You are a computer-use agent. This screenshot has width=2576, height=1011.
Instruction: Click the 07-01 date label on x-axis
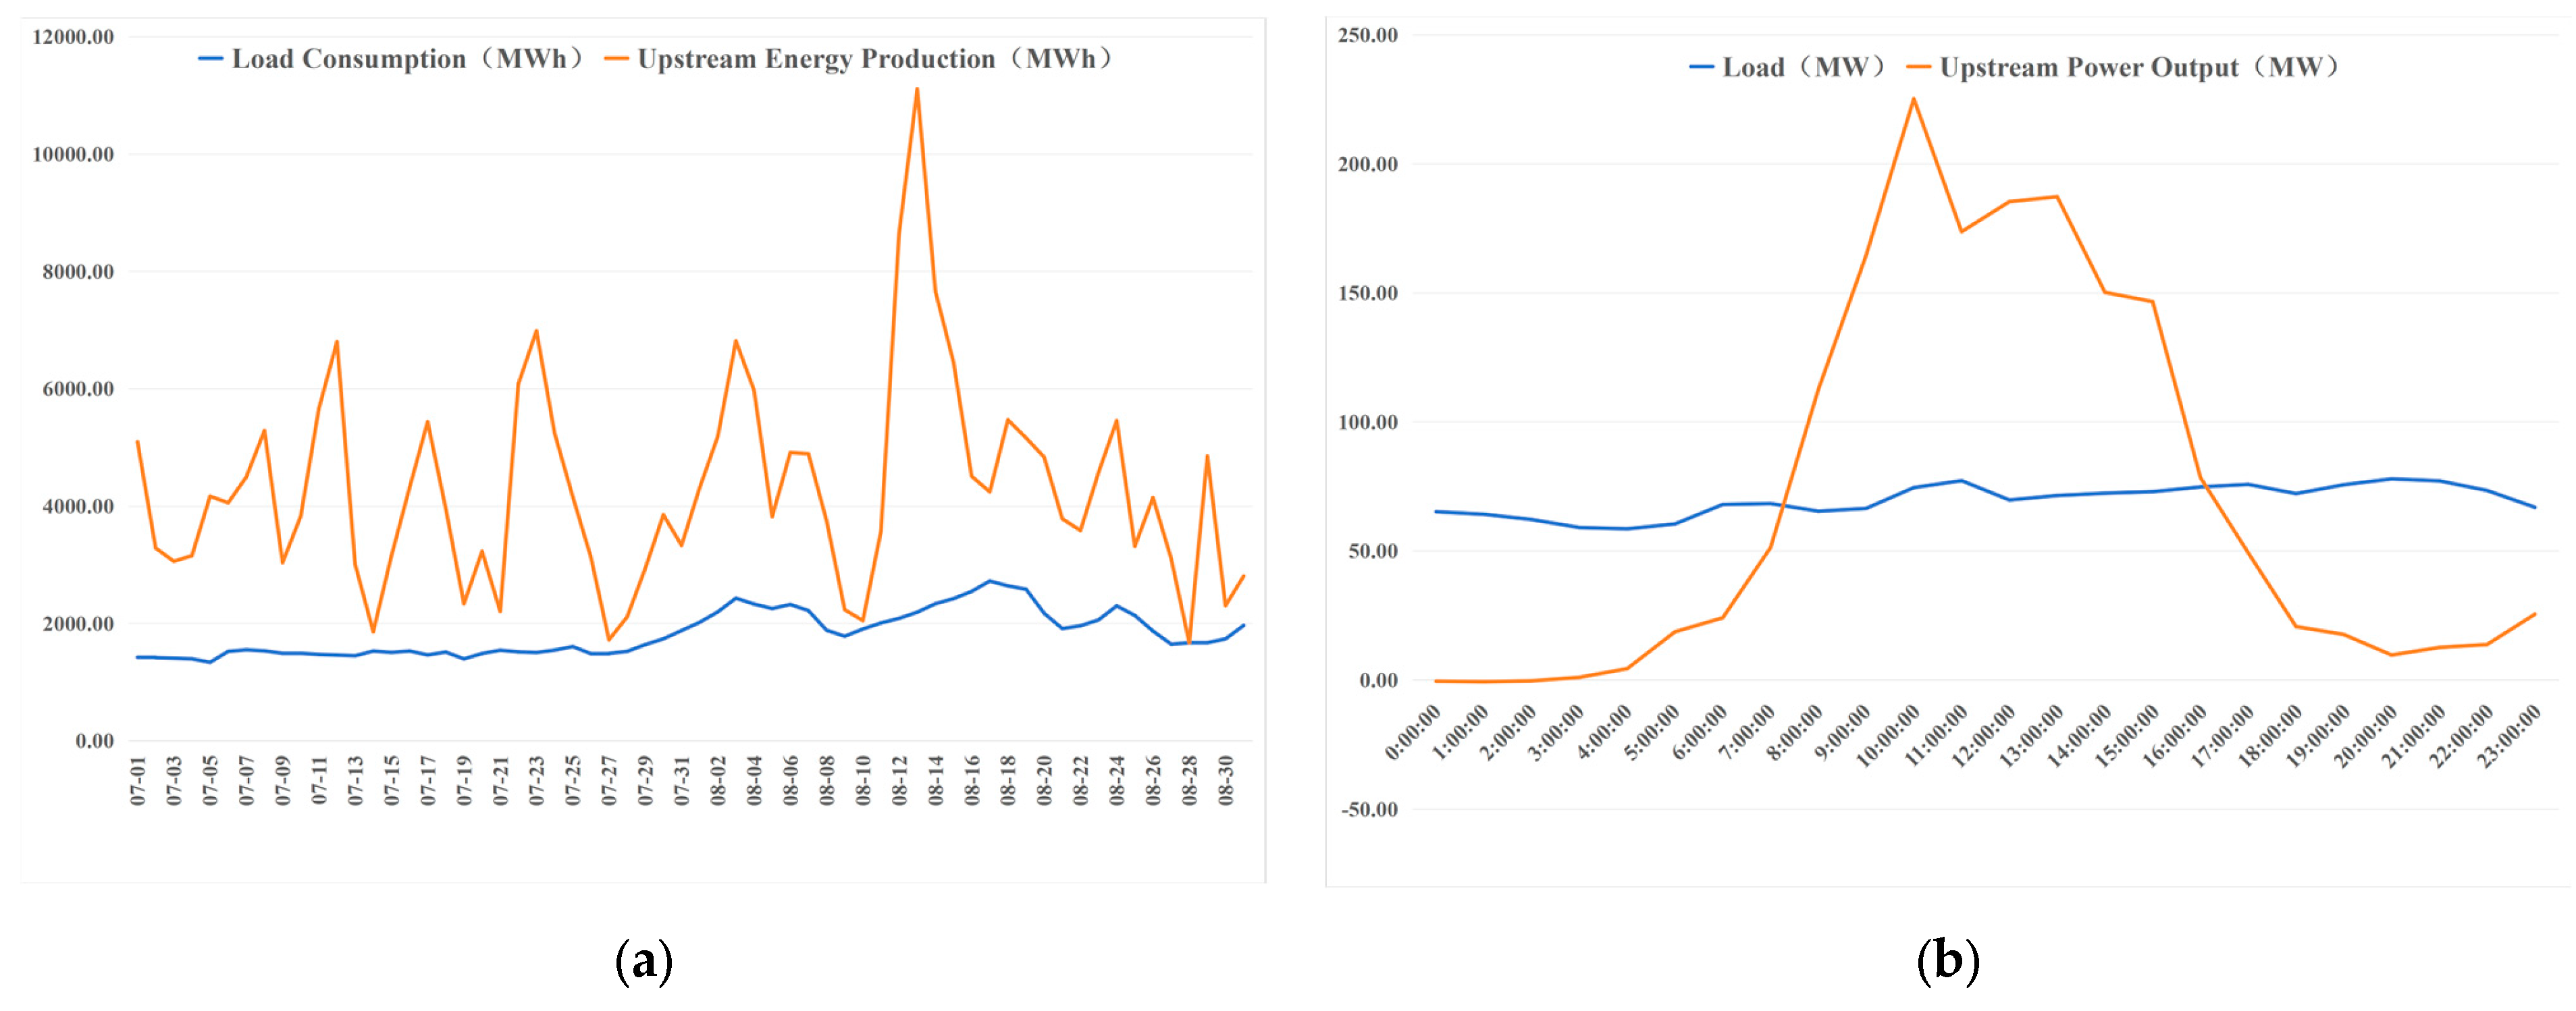[138, 780]
